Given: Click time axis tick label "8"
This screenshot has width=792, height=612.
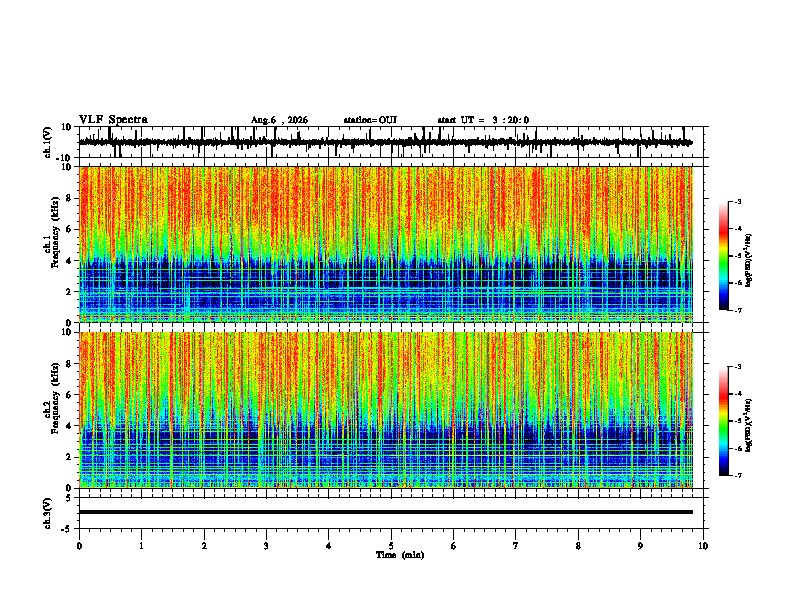Looking at the screenshot, I should point(578,546).
